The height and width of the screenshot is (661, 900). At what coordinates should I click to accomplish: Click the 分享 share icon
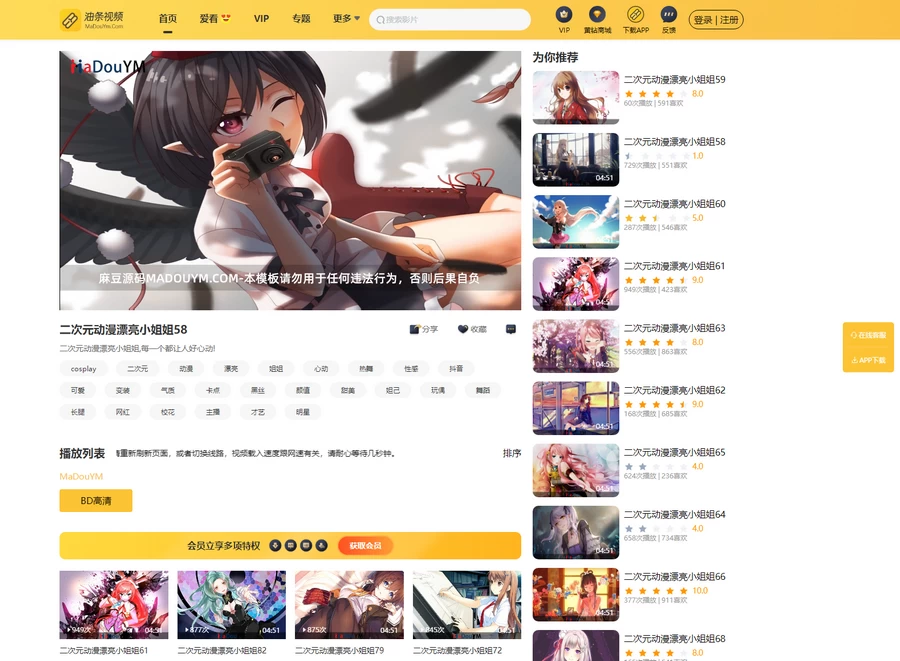(414, 329)
